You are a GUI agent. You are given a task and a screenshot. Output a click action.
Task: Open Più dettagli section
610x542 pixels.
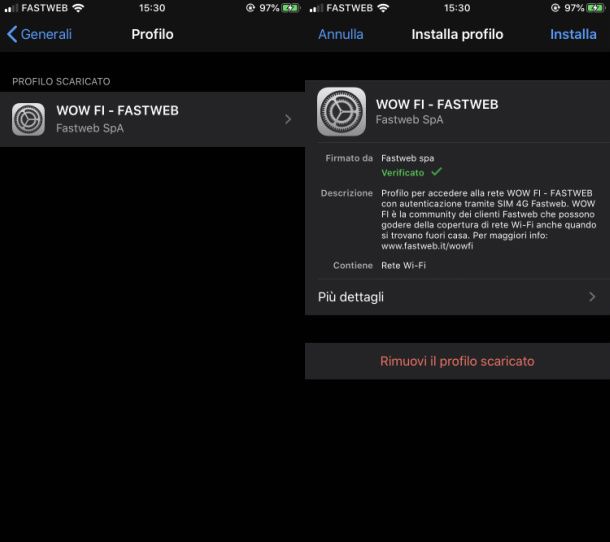click(x=458, y=297)
